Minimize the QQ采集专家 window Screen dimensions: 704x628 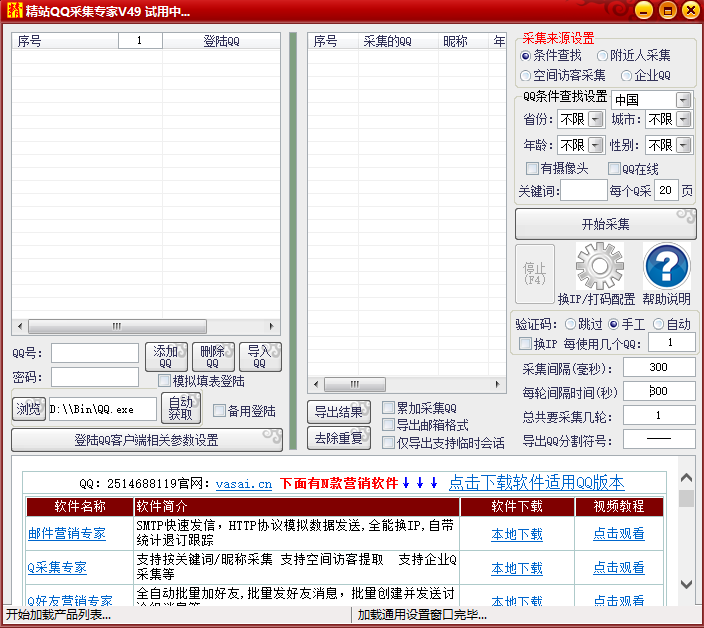[643, 11]
